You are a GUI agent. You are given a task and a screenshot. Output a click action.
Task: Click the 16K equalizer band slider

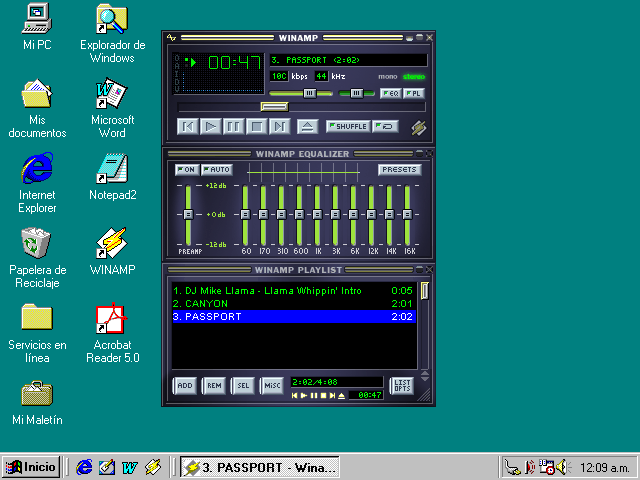tap(407, 214)
